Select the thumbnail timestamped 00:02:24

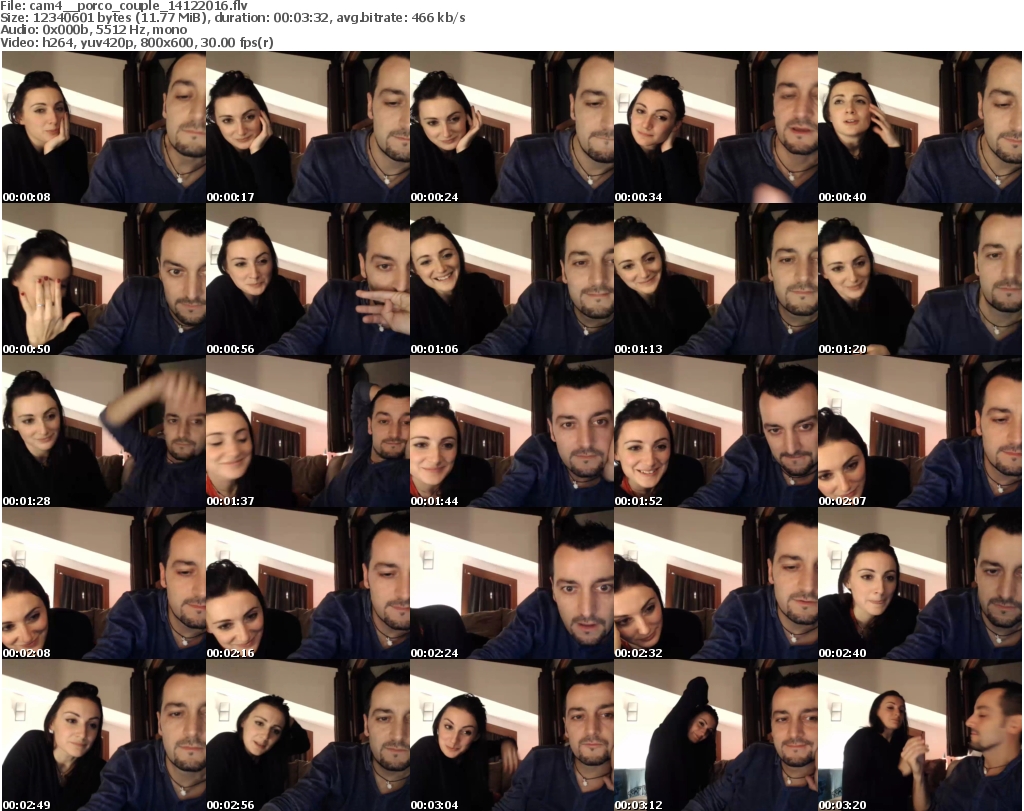[511, 584]
